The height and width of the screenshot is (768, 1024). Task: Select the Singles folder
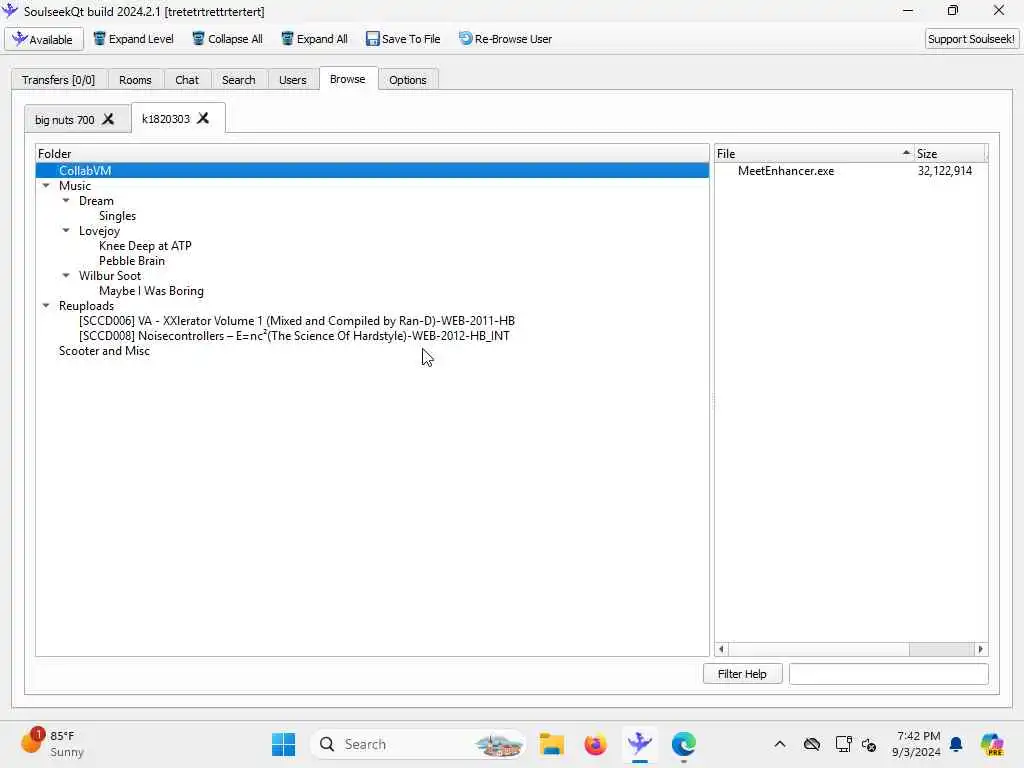118,216
